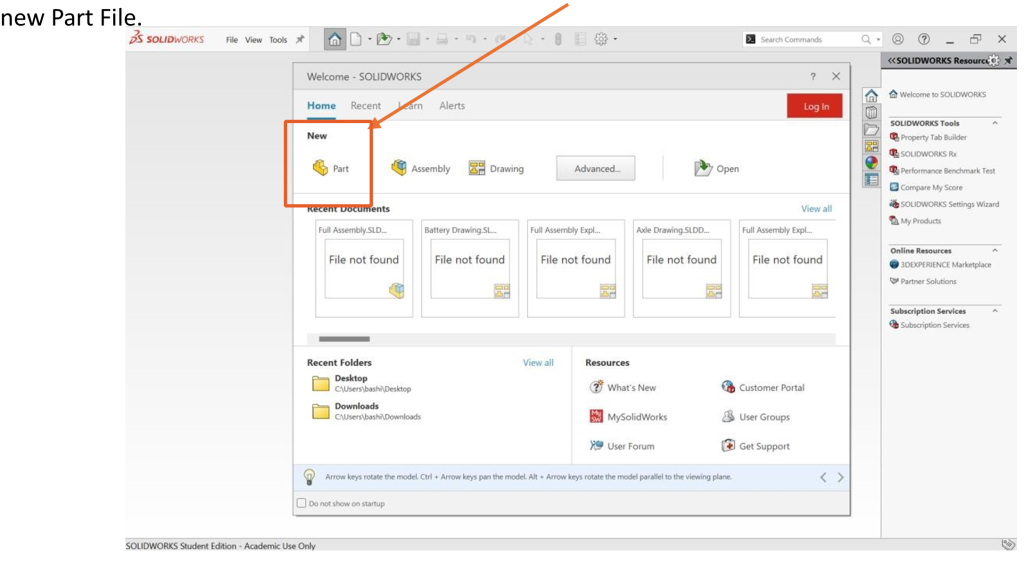Open the Desktop recent folder
Screen dimensions: 1024x565
[362, 383]
